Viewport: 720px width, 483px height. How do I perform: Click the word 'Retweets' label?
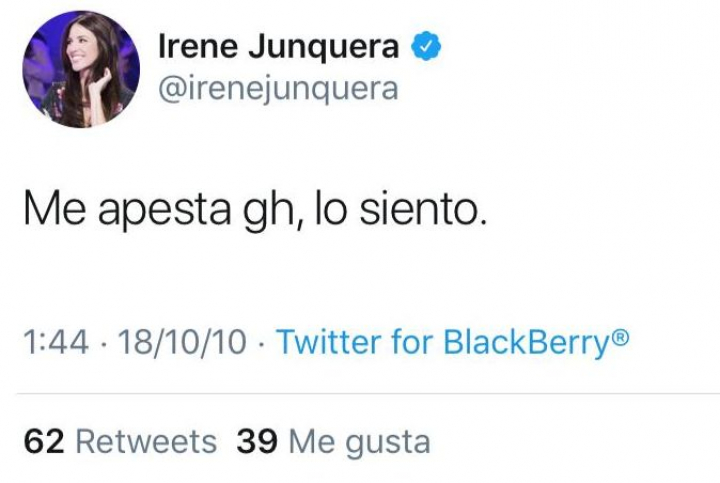point(146,441)
